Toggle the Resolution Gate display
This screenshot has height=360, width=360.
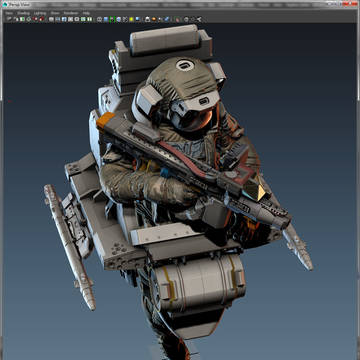(x=64, y=19)
